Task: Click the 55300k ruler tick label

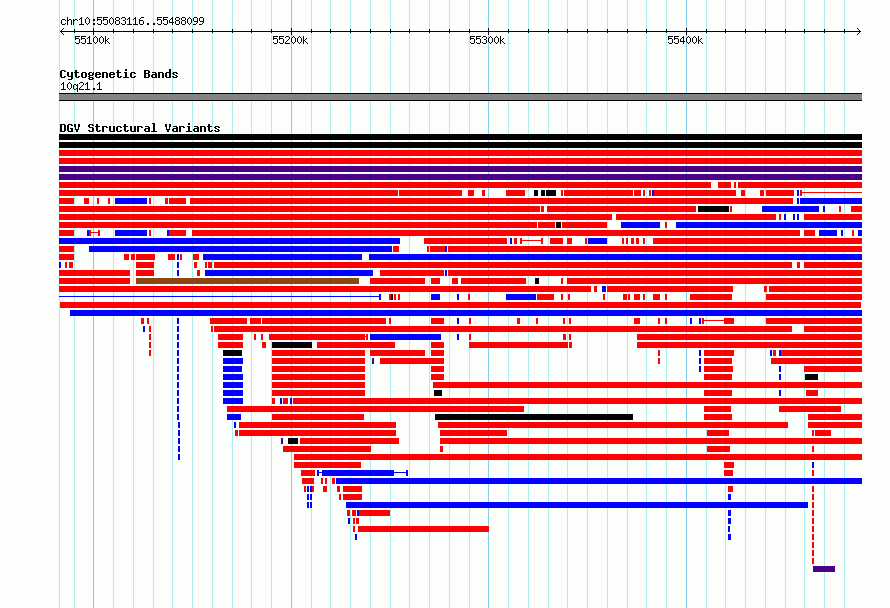Action: click(487, 40)
